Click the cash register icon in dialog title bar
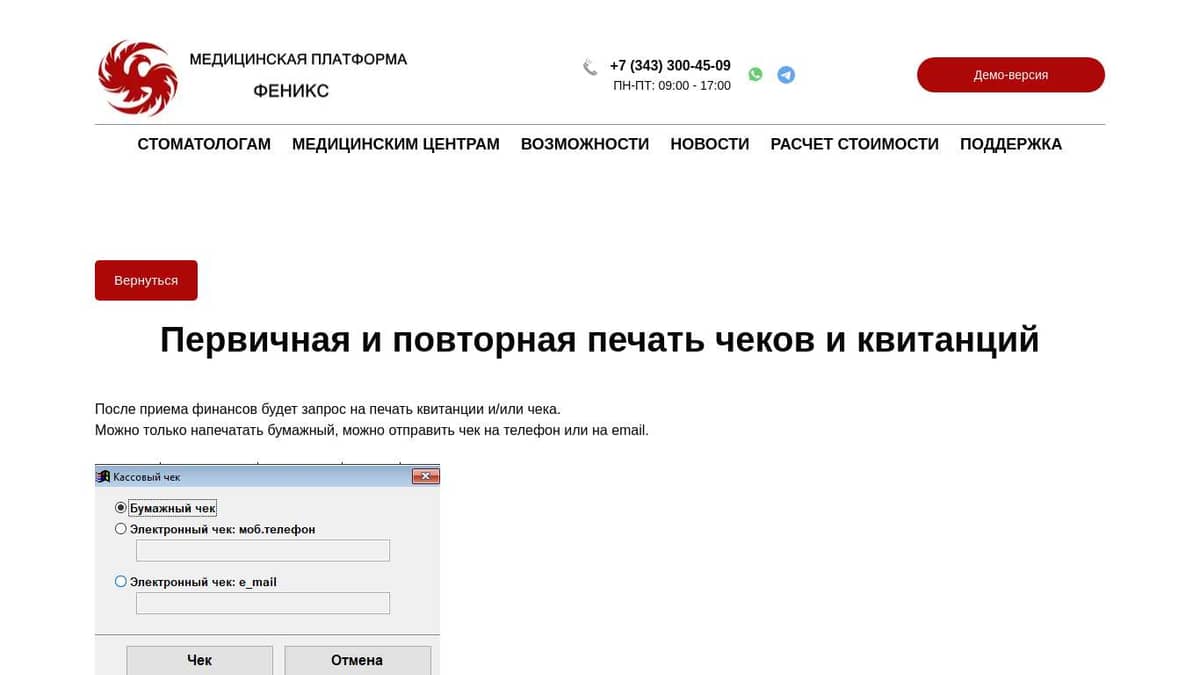Image resolution: width=1200 pixels, height=675 pixels. [x=103, y=476]
